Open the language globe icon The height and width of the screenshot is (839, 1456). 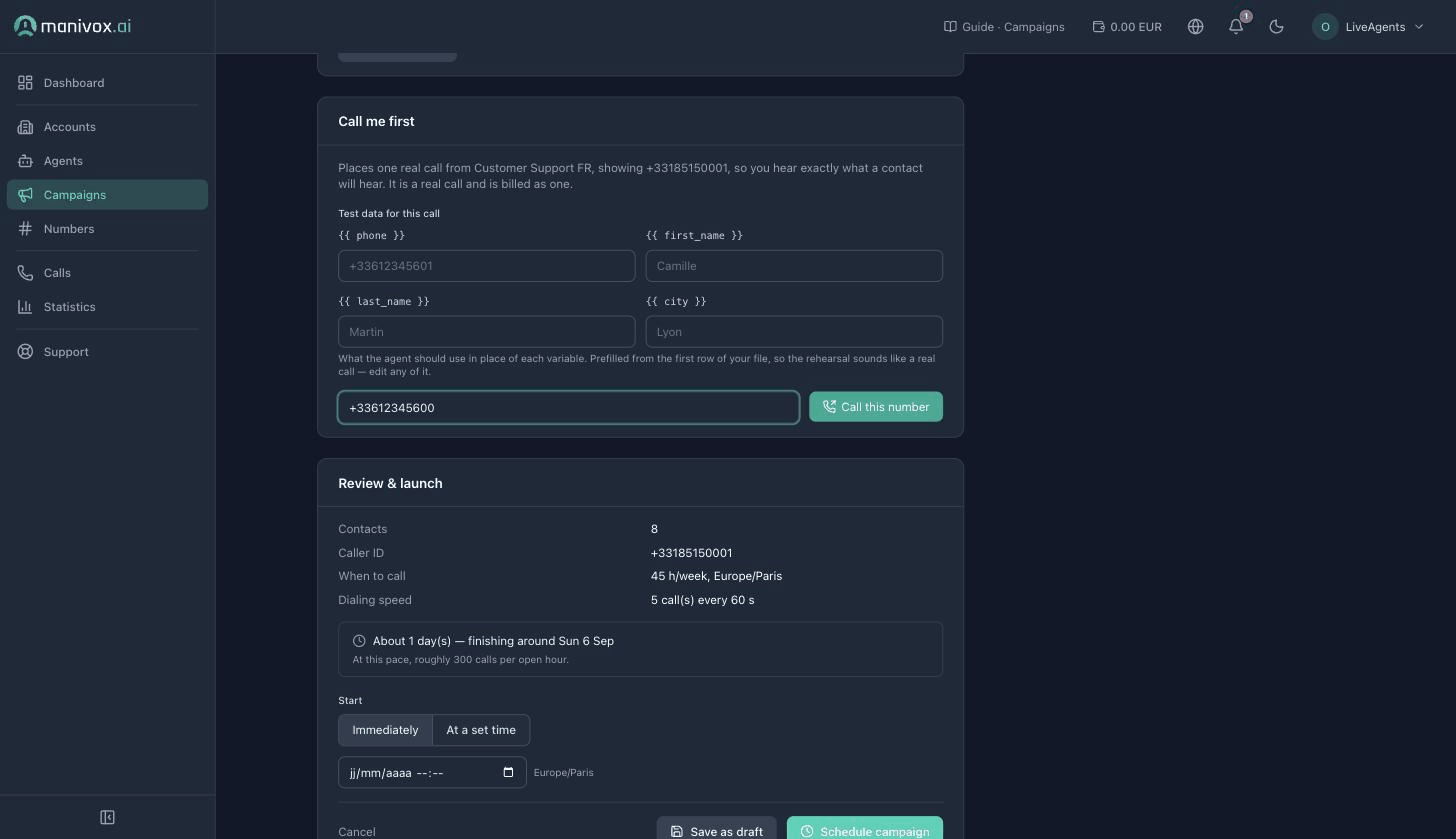point(1195,27)
